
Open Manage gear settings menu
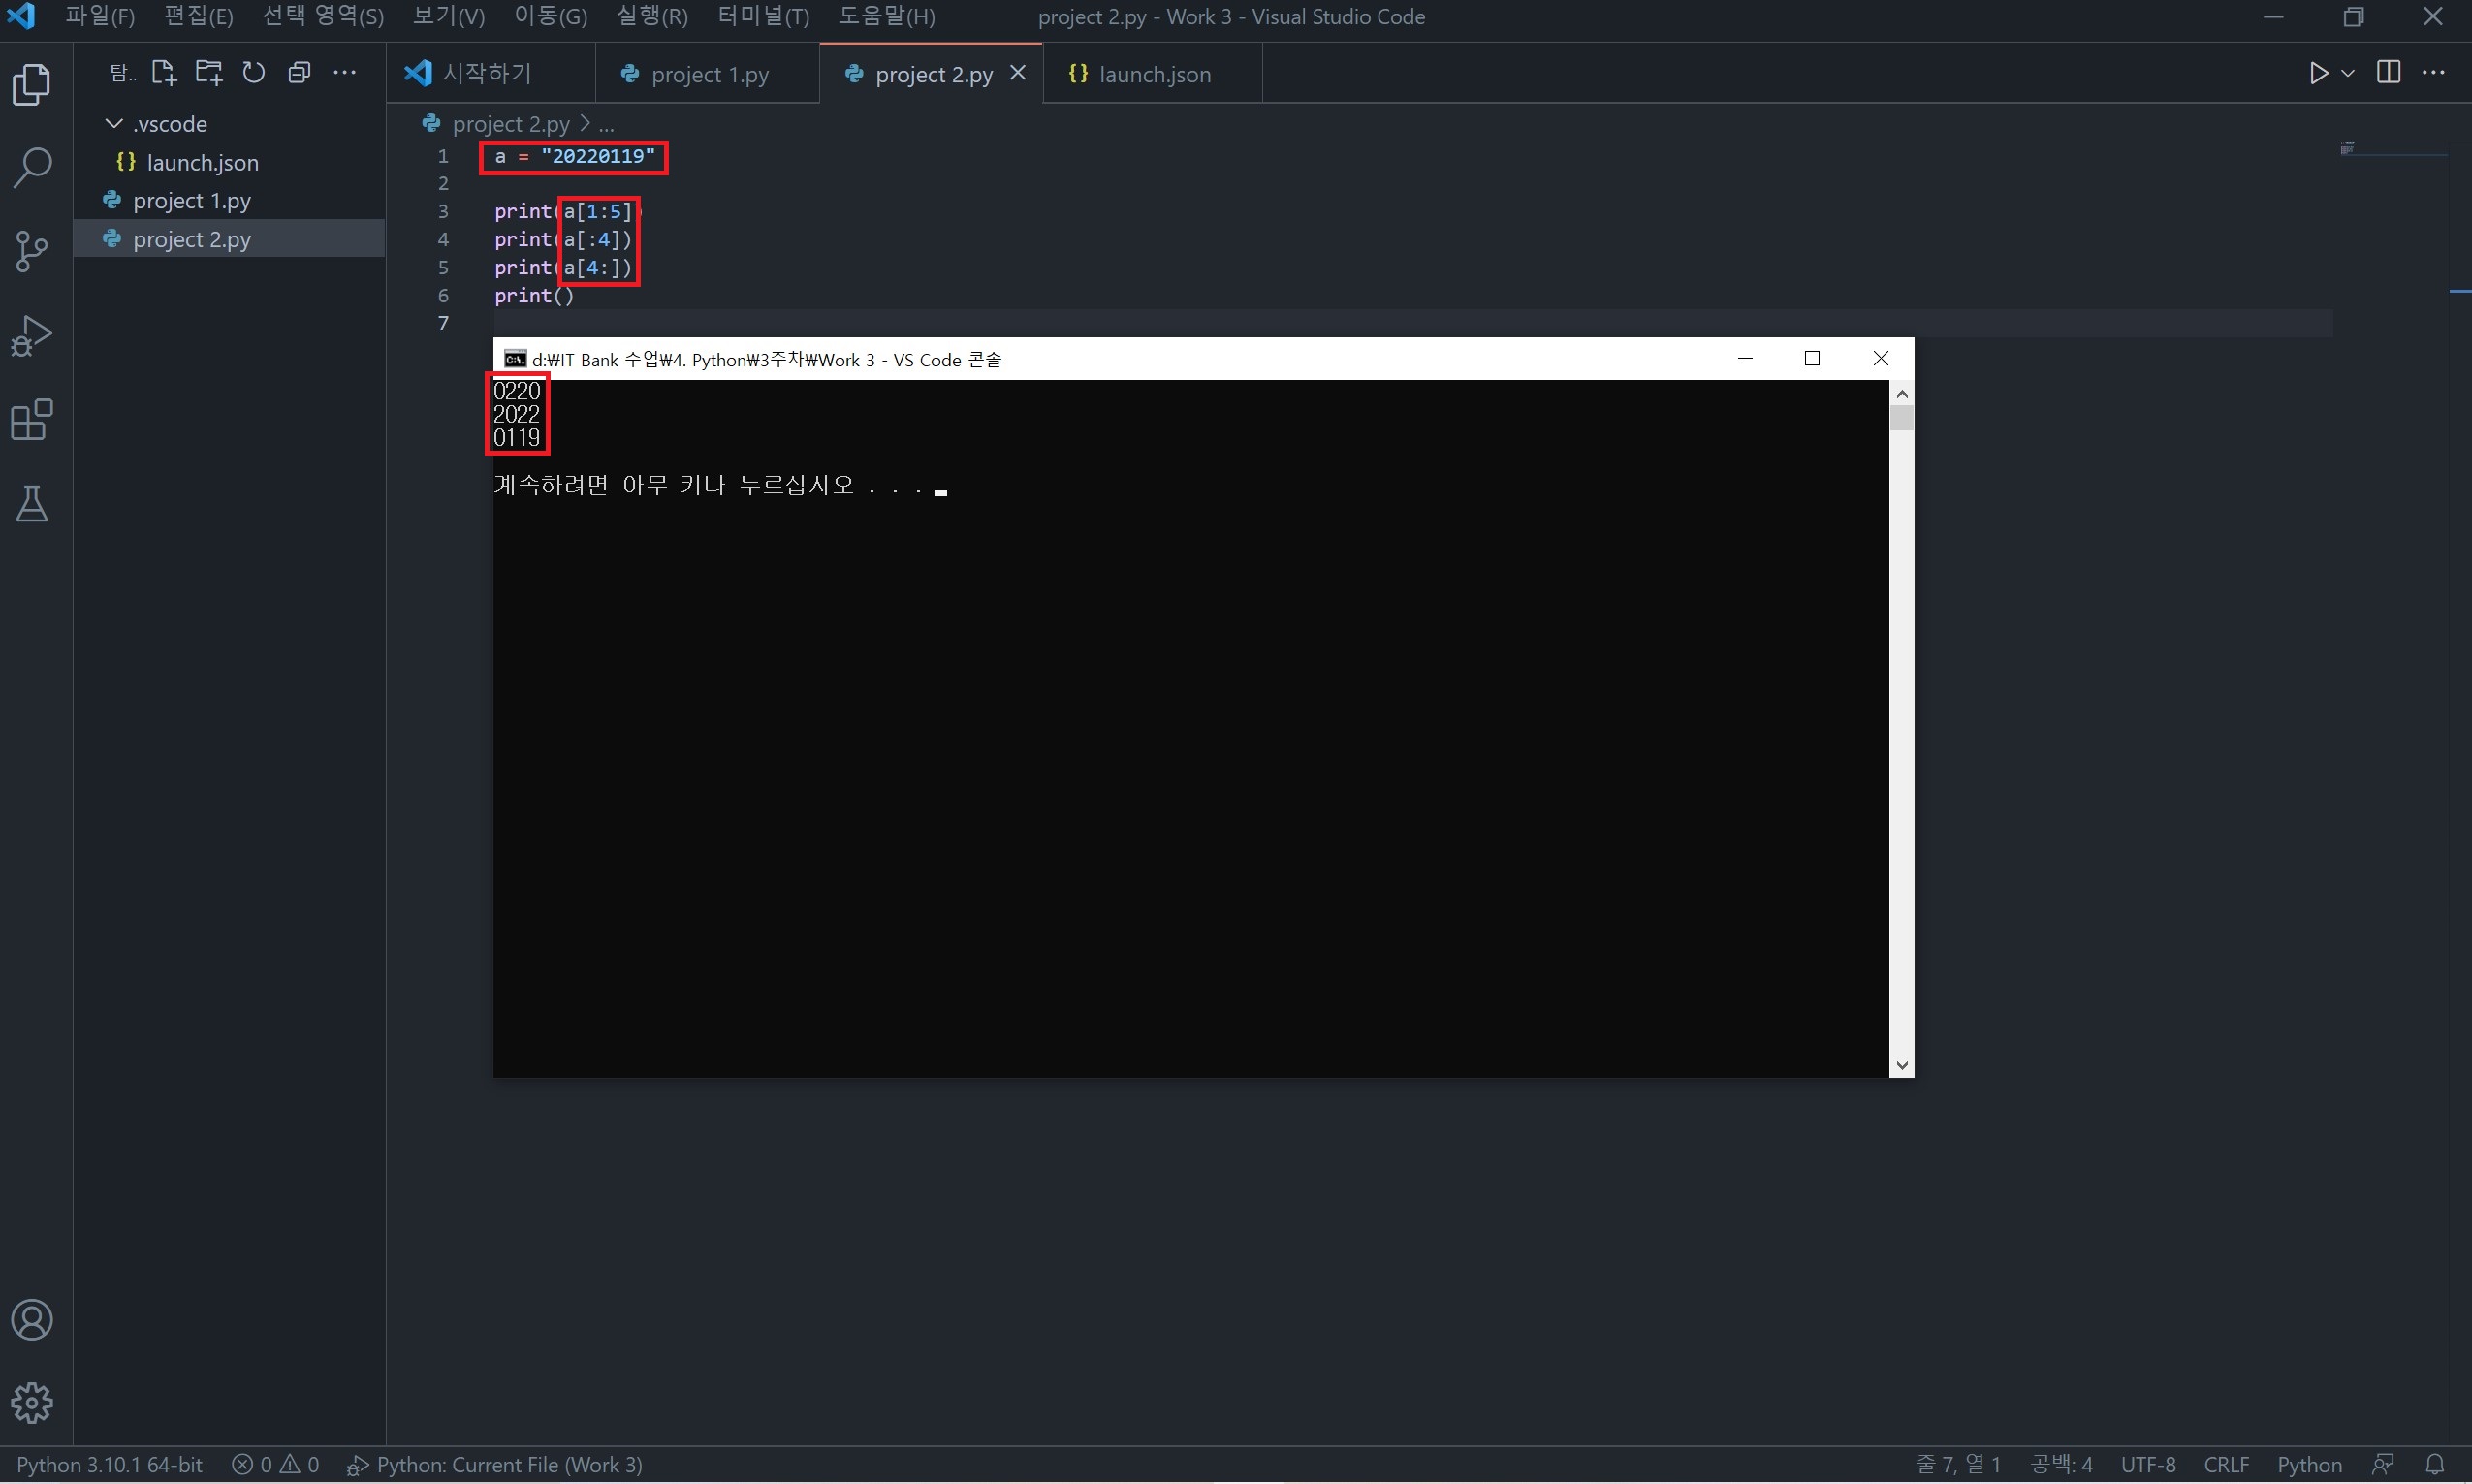[x=32, y=1403]
